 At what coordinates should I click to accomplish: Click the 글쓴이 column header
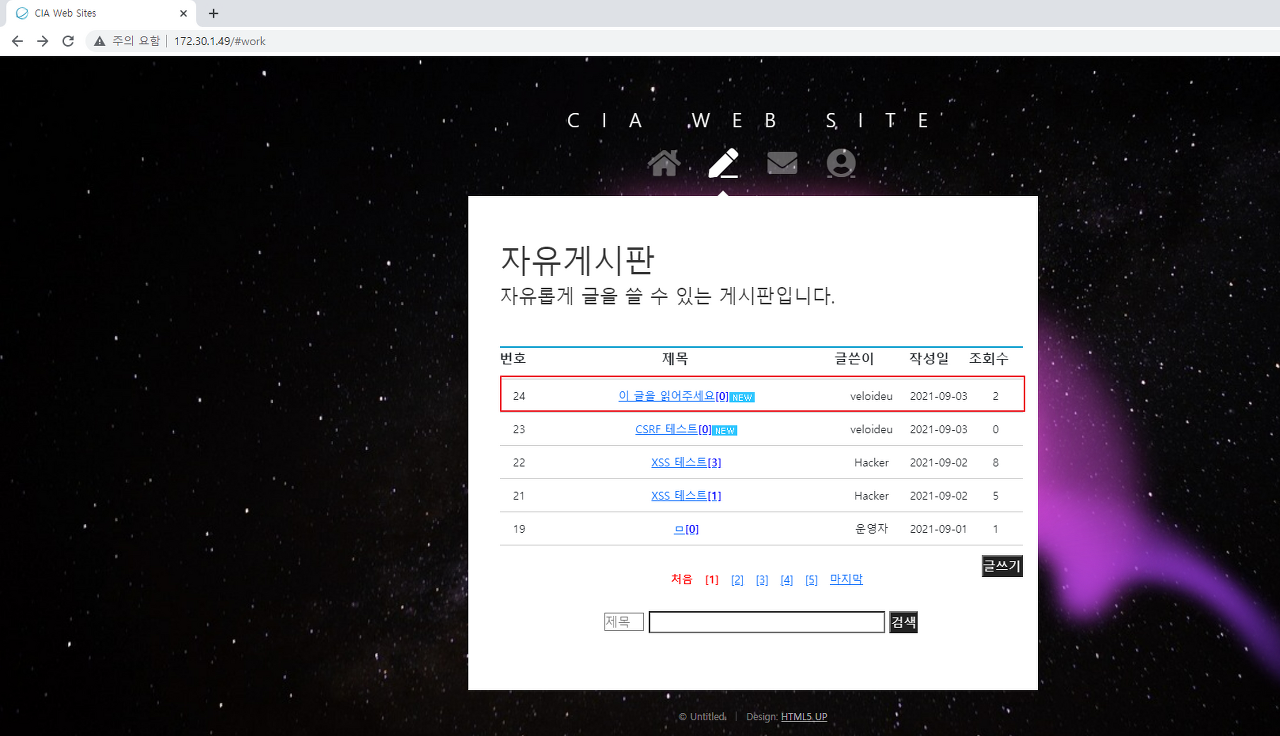855,358
